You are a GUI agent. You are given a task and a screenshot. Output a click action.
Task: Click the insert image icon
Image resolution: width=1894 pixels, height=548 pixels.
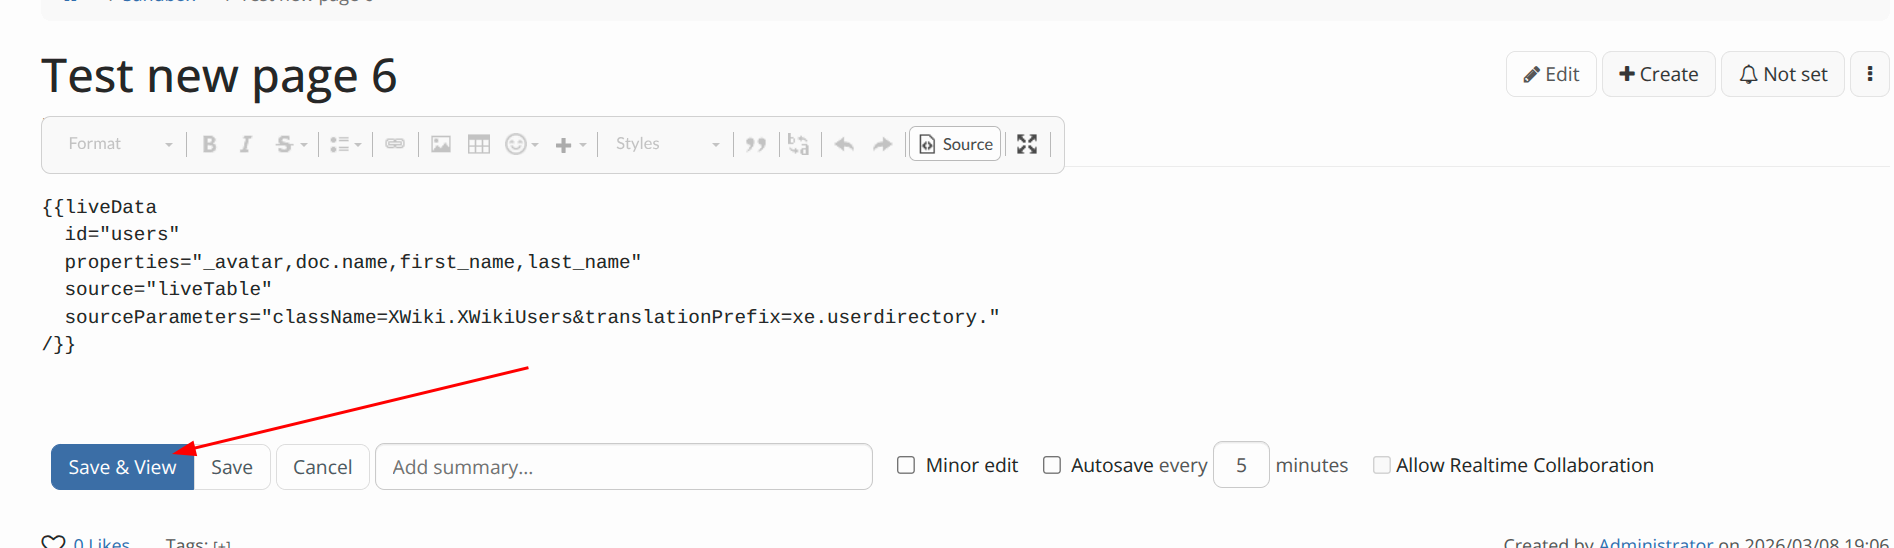click(x=441, y=144)
